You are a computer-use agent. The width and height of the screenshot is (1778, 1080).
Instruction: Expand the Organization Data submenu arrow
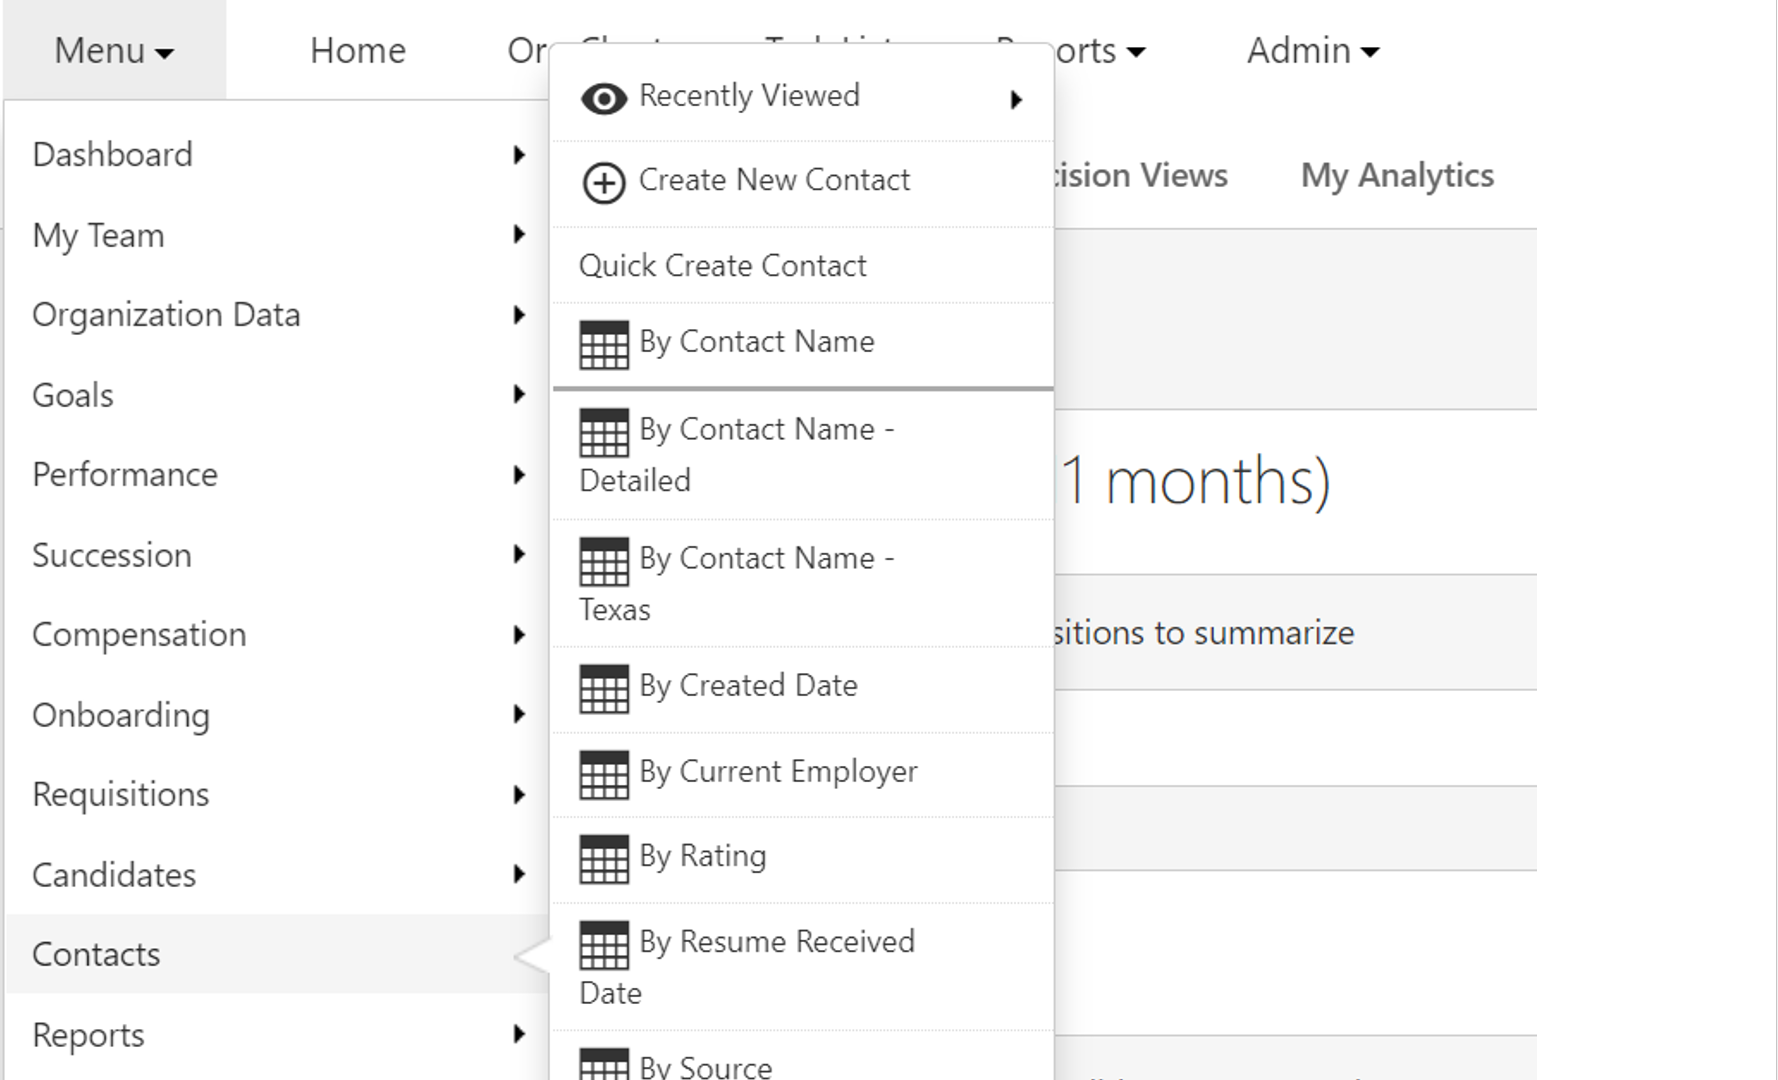(x=519, y=315)
